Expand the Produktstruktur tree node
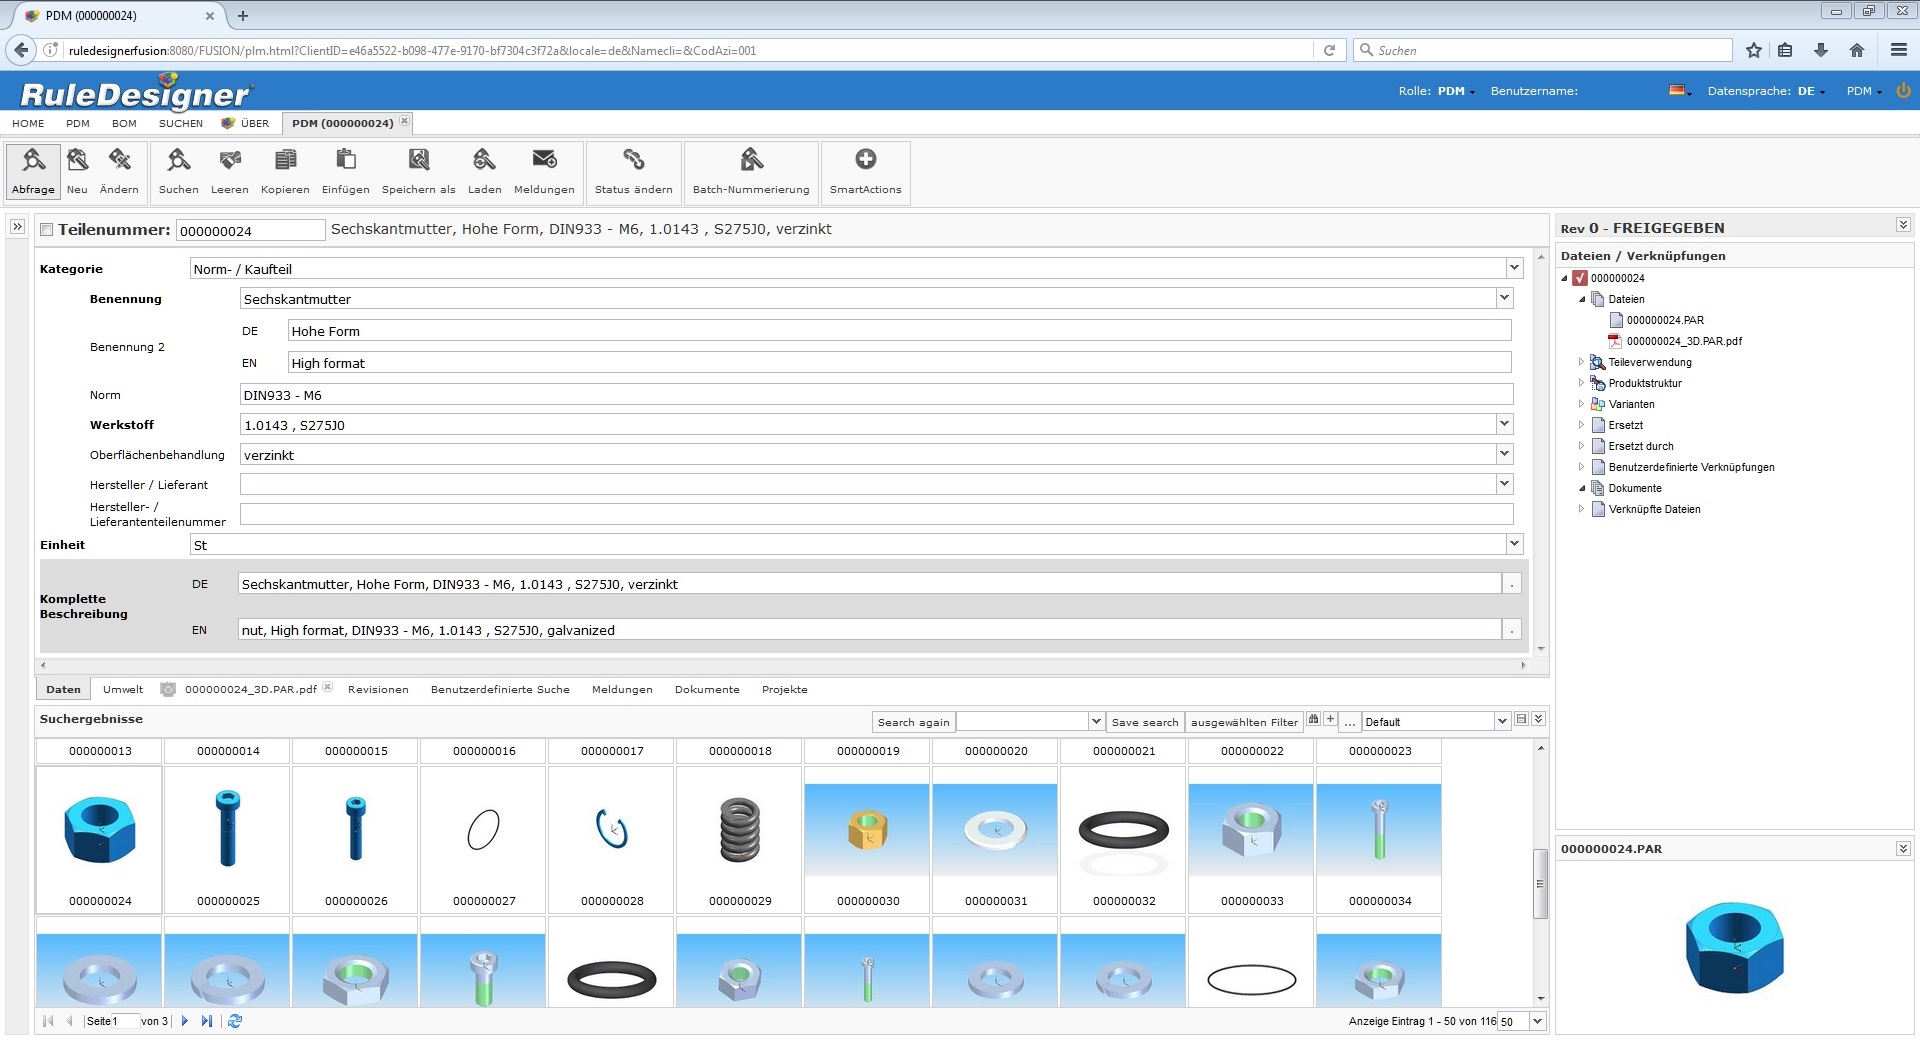The height and width of the screenshot is (1040, 1920). (1581, 383)
